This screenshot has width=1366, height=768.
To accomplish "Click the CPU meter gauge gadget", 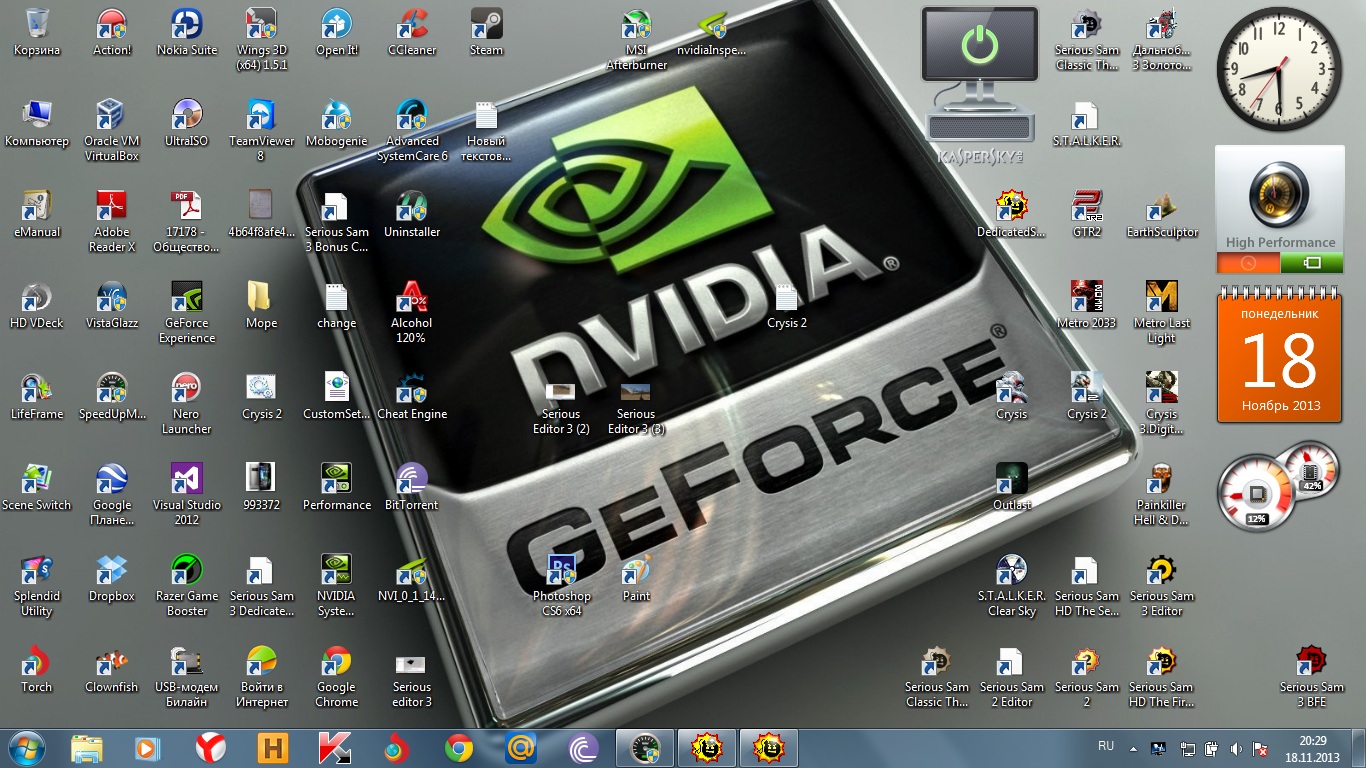I will [1257, 493].
